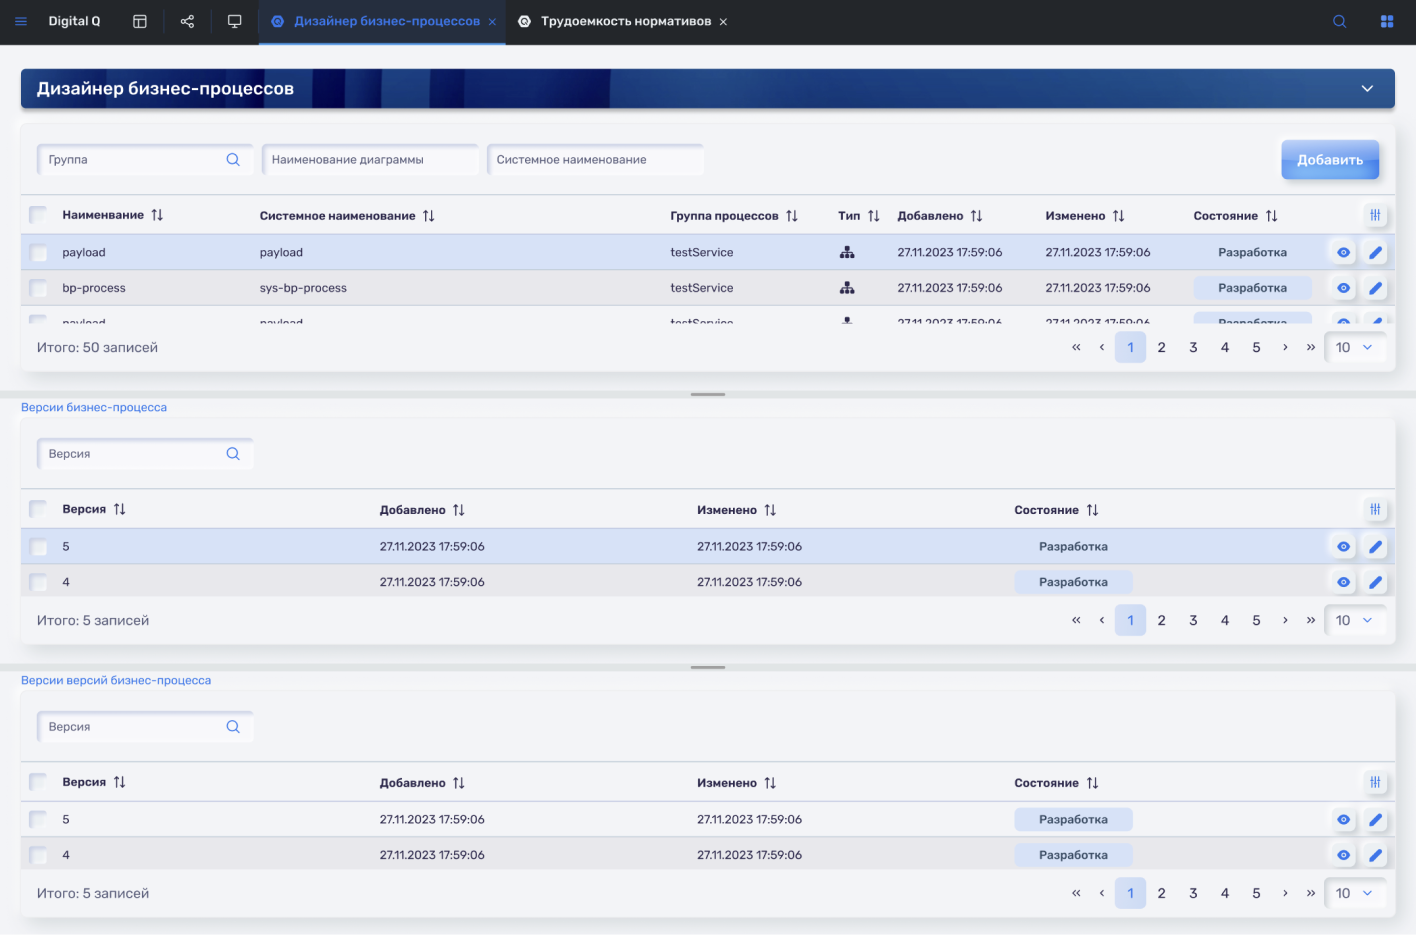Click the share graph icon in top bar
Viewport: 1416px width, 935px height.
click(x=187, y=21)
